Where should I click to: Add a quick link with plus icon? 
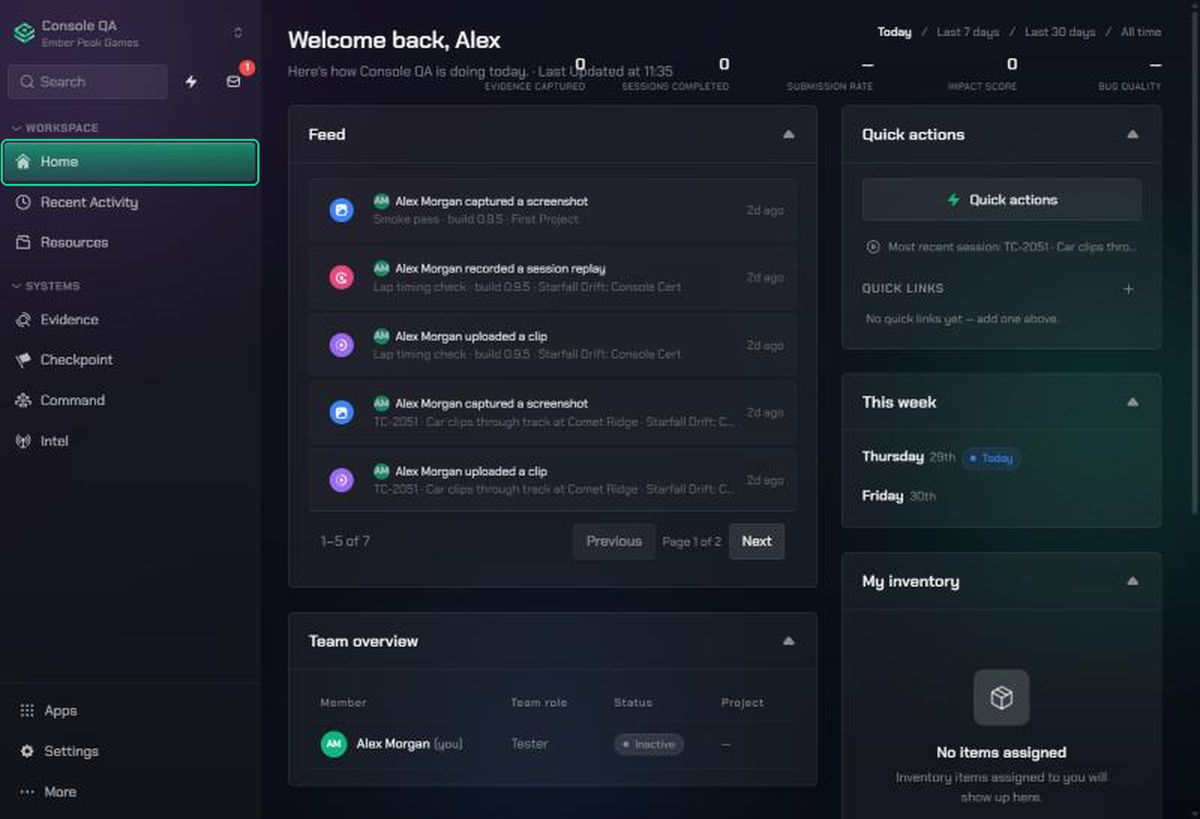(1128, 289)
